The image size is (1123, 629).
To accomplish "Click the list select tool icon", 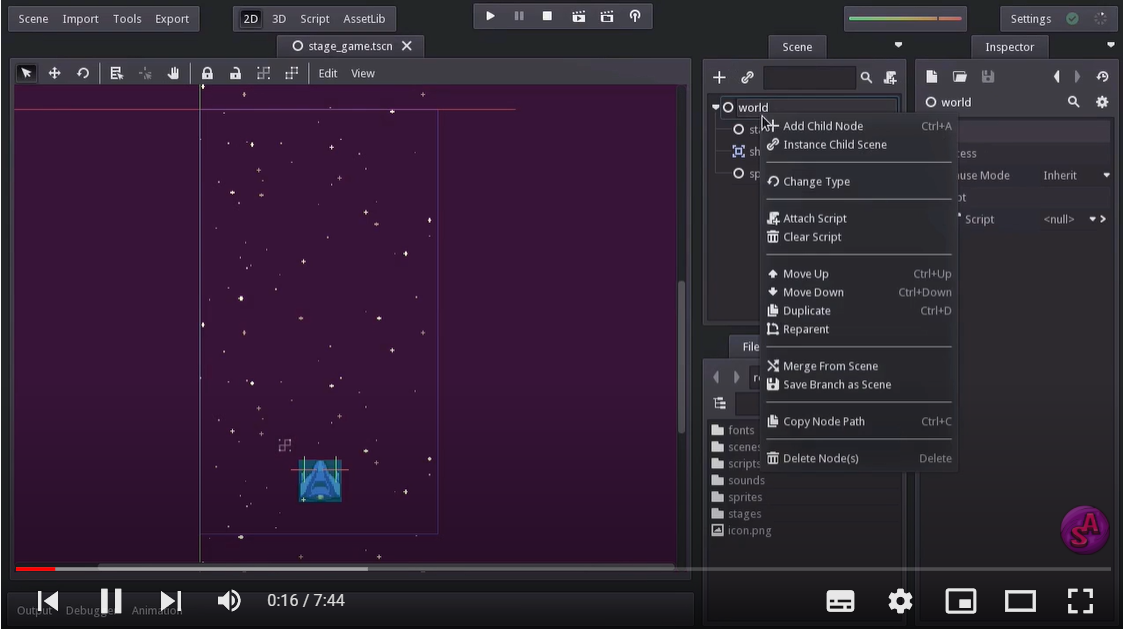I will click(x=116, y=73).
